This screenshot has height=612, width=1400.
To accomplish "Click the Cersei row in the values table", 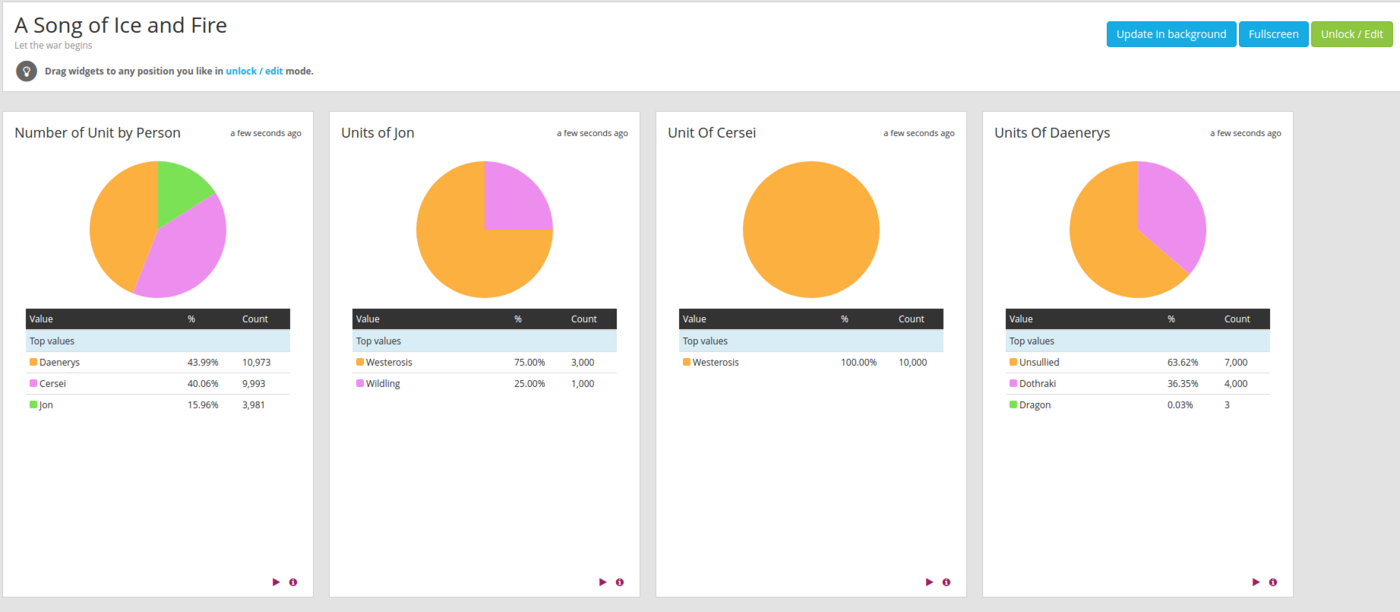I will point(157,383).
